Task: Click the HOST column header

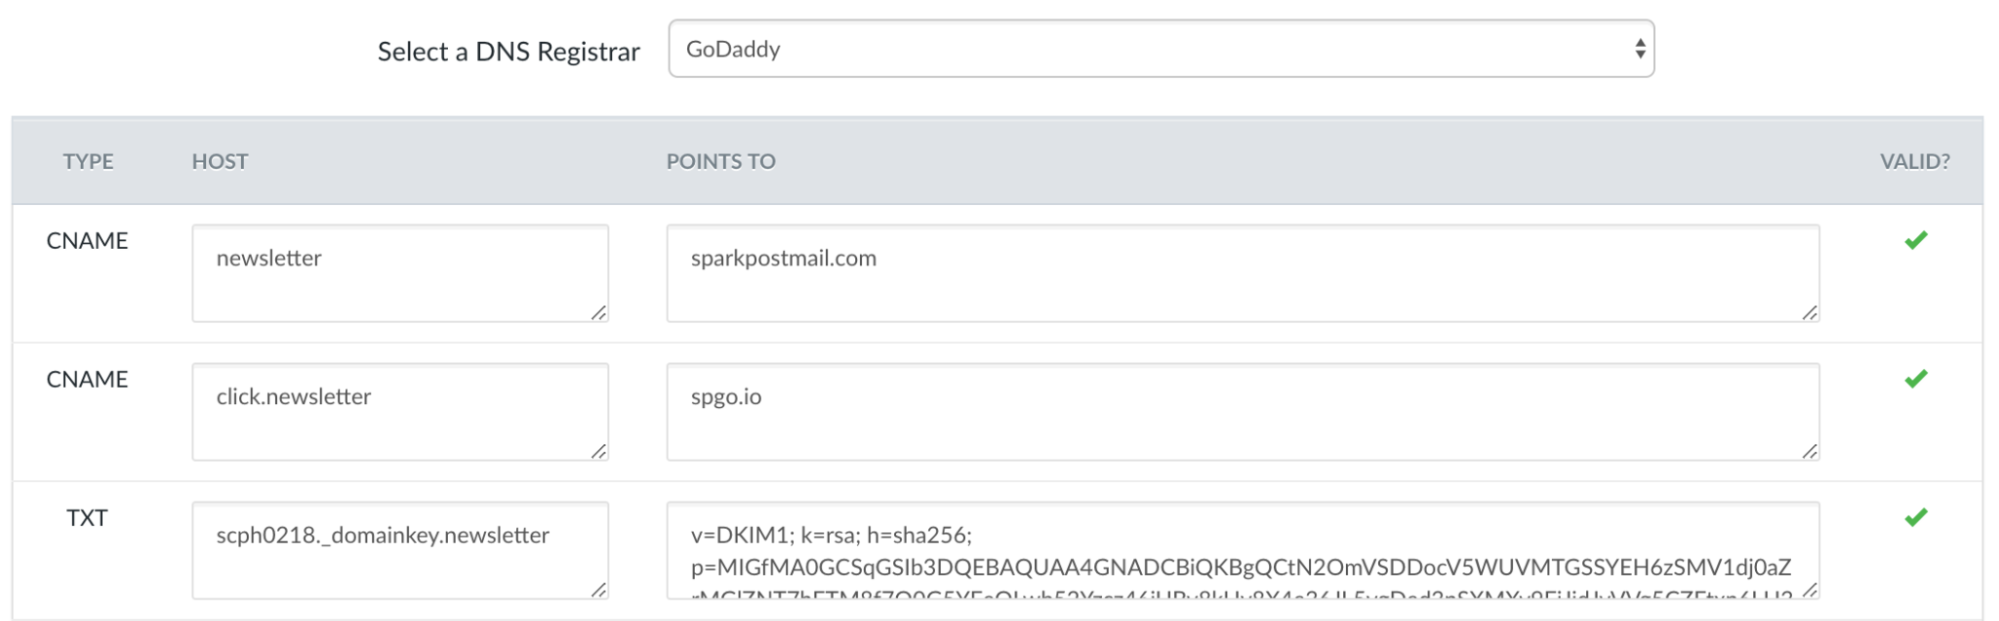Action: (x=220, y=161)
